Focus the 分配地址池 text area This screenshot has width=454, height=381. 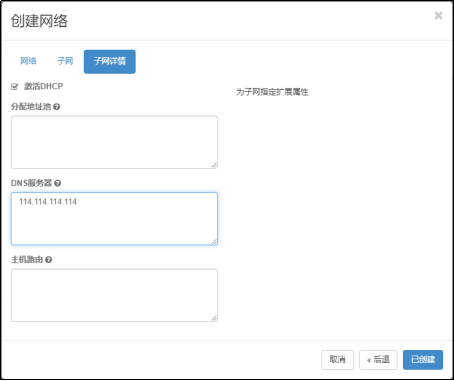click(x=114, y=142)
